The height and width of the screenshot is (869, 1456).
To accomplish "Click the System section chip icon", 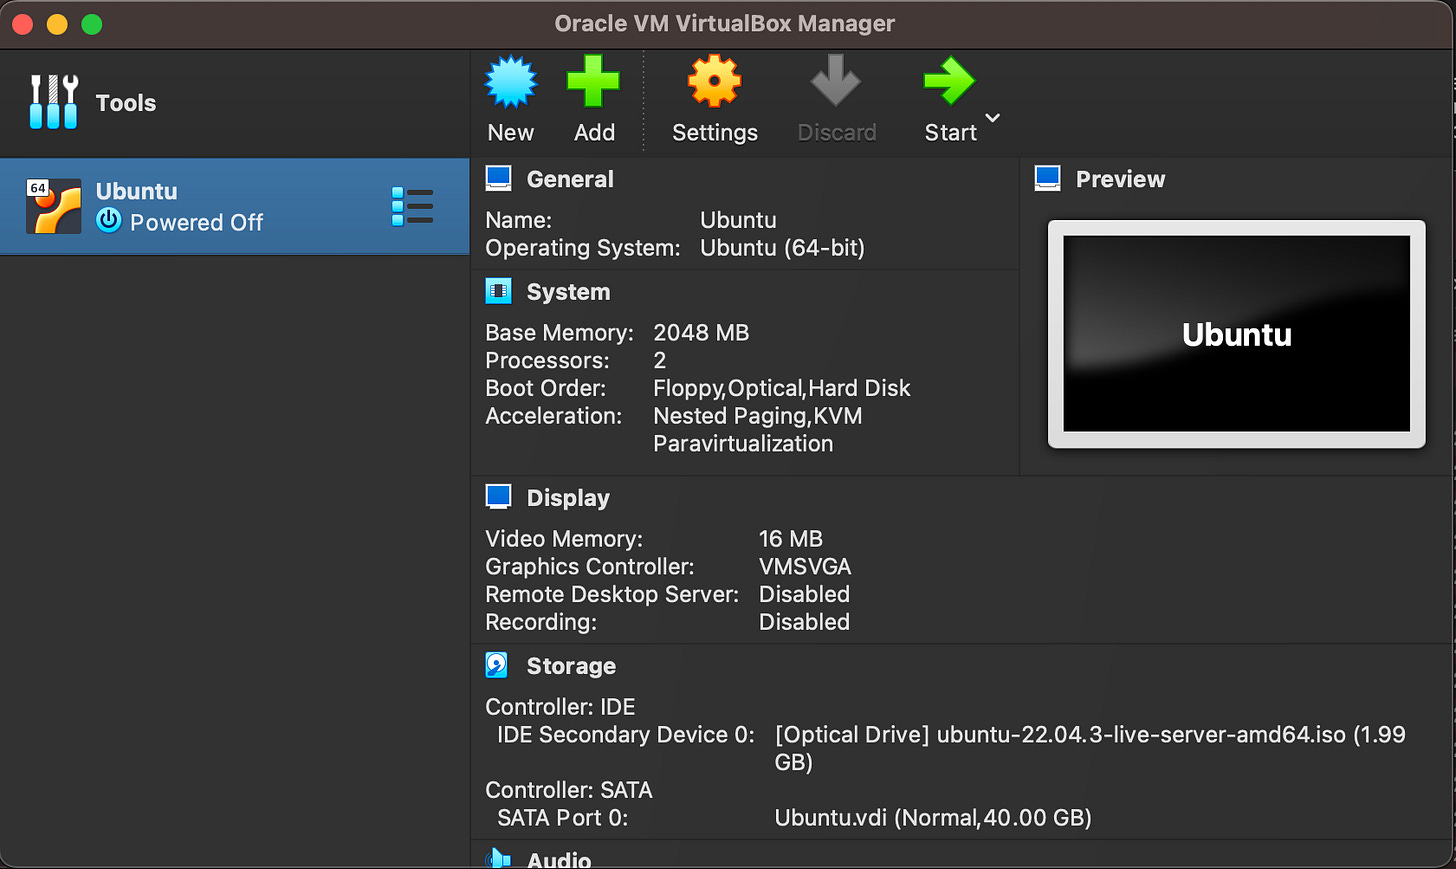I will click(498, 291).
